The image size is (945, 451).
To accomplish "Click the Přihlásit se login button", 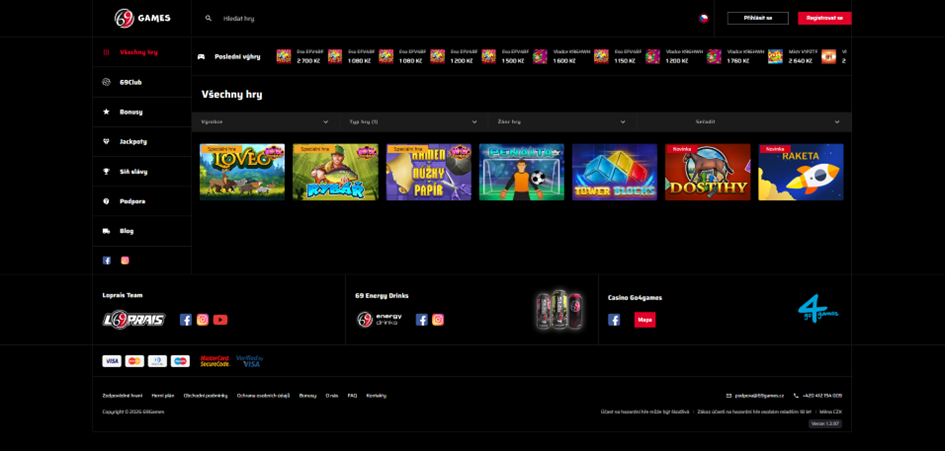I will pyautogui.click(x=758, y=19).
